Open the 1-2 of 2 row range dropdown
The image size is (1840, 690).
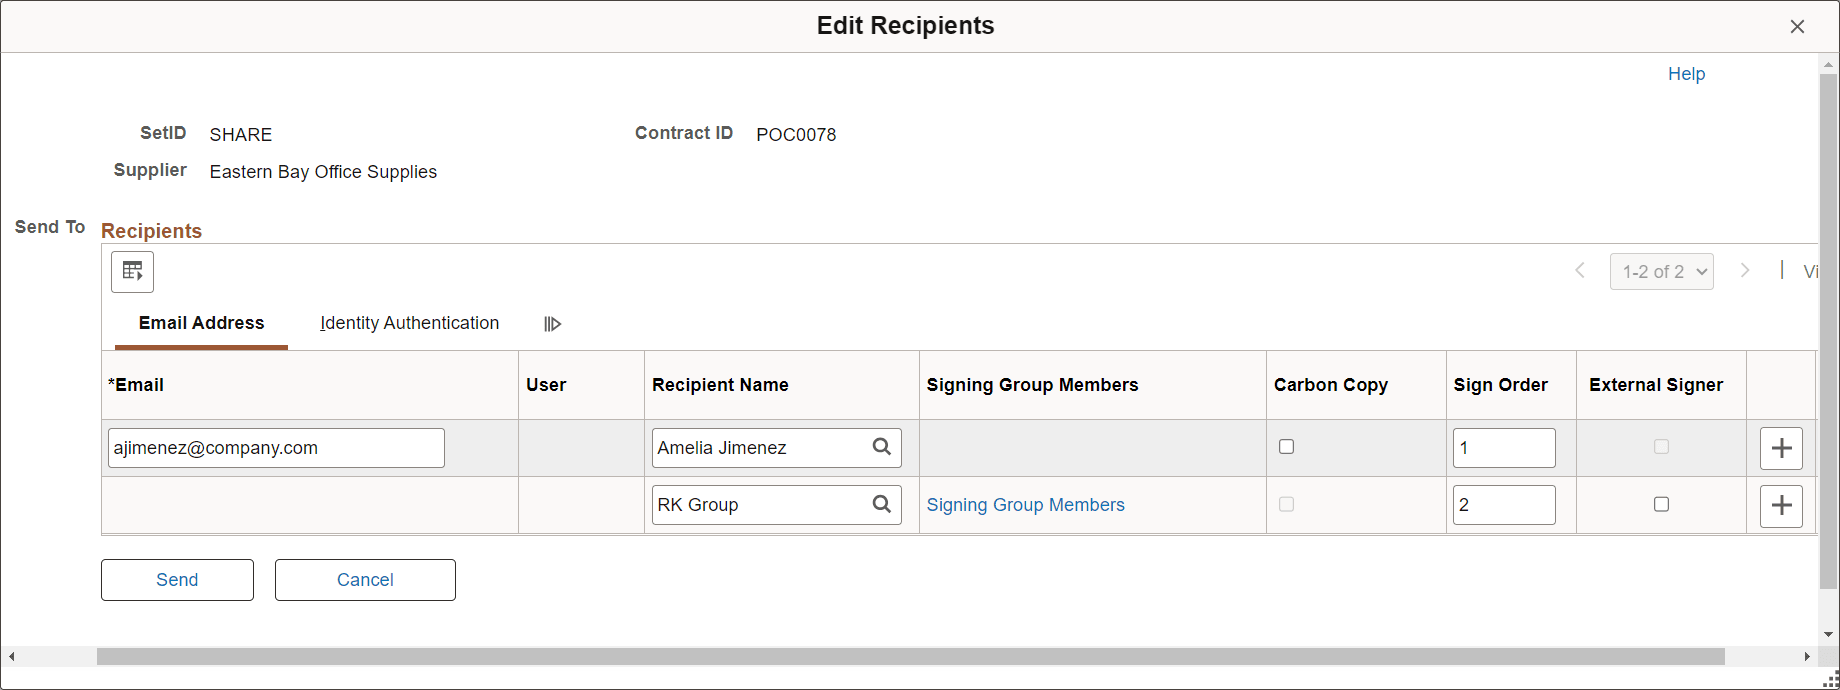pos(1661,271)
